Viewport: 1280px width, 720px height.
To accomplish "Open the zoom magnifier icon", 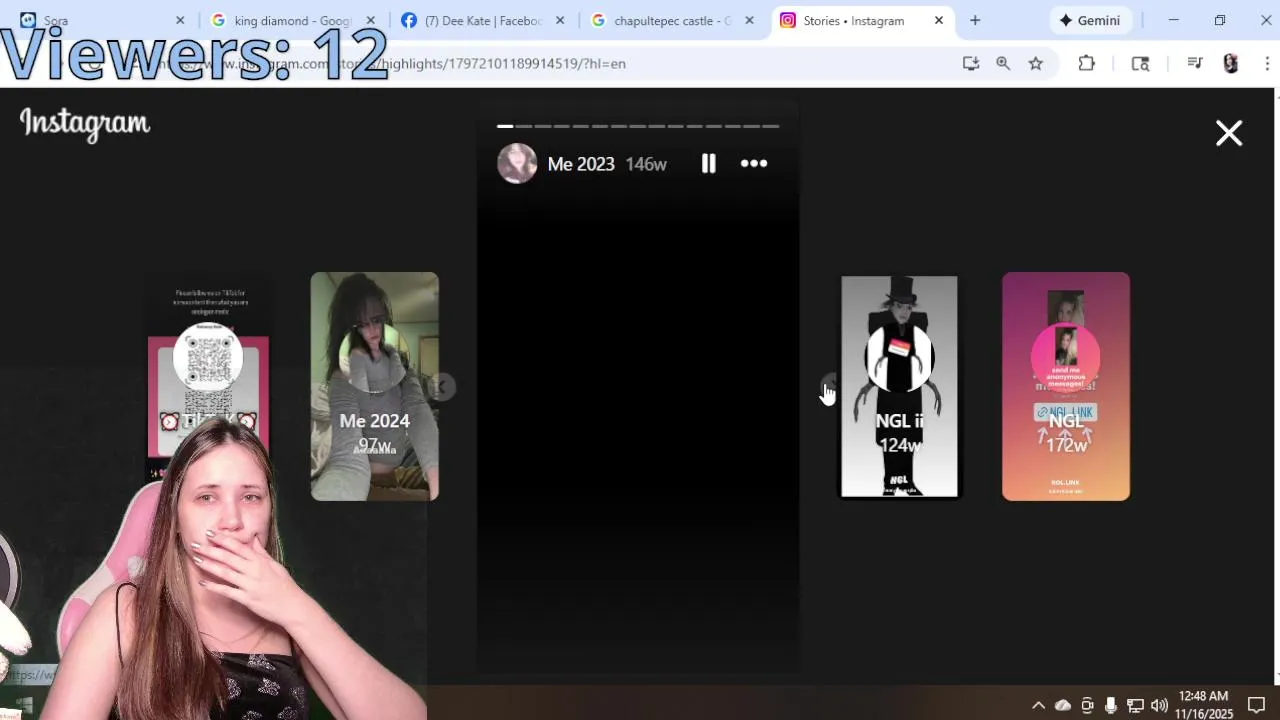I will click(x=1003, y=63).
